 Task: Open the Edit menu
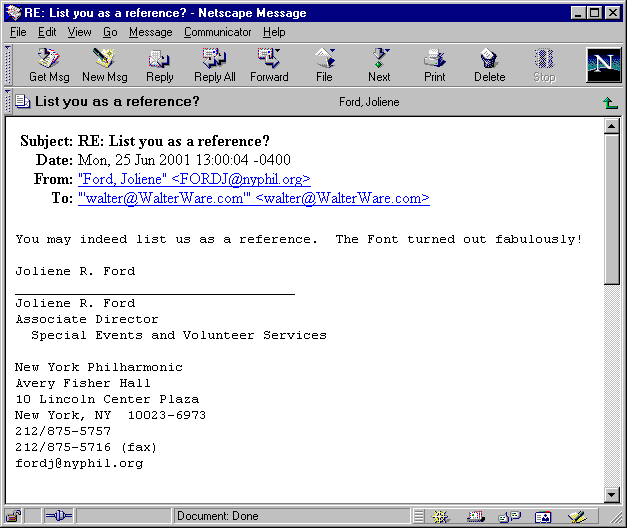coord(47,32)
